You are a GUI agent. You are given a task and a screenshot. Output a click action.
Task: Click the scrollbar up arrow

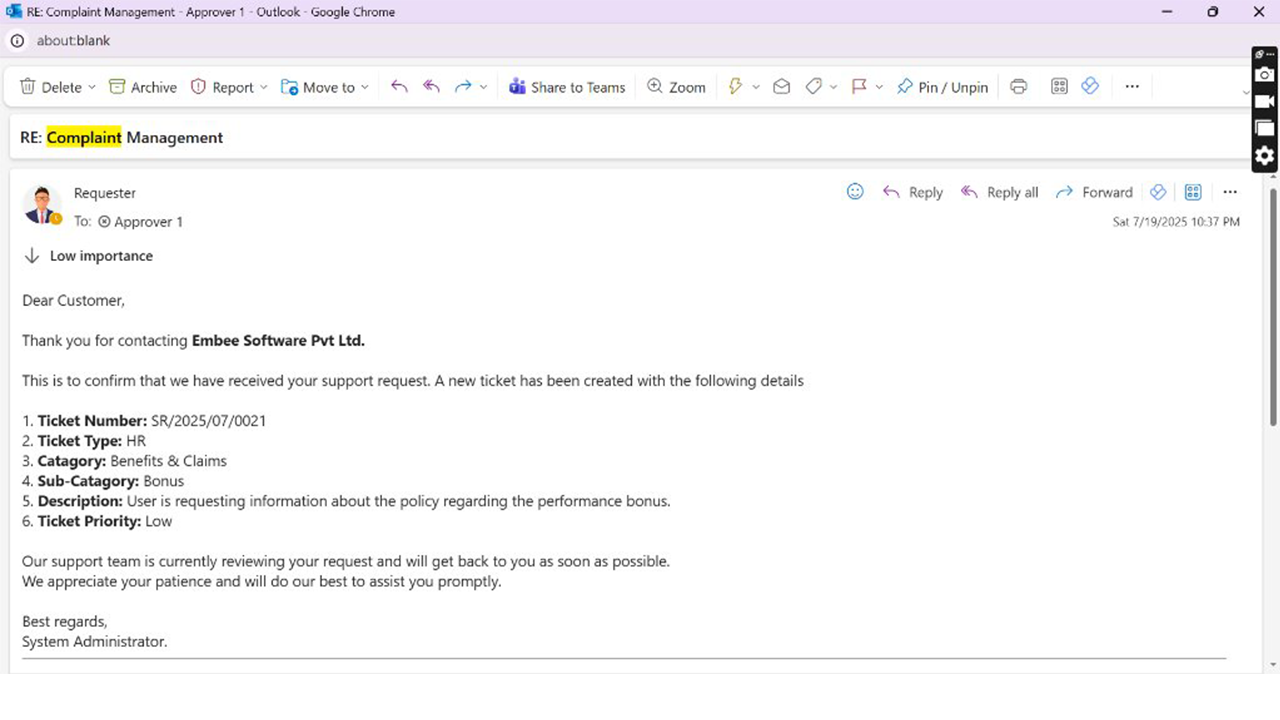[x=1273, y=176]
